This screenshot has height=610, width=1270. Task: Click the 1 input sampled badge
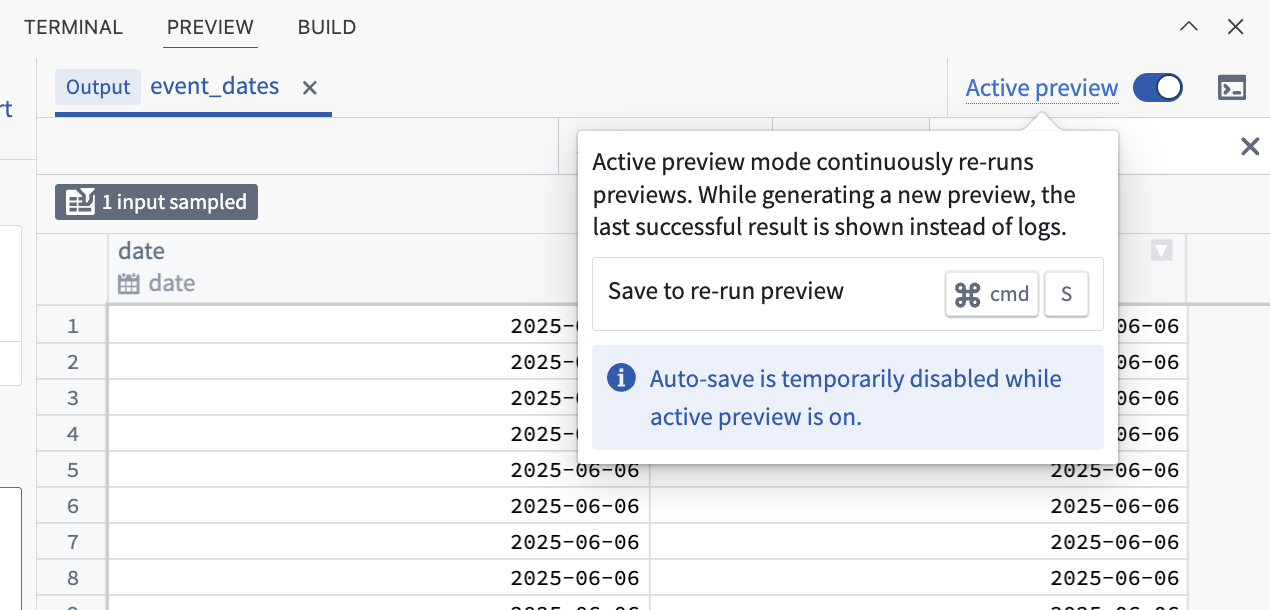coord(156,201)
